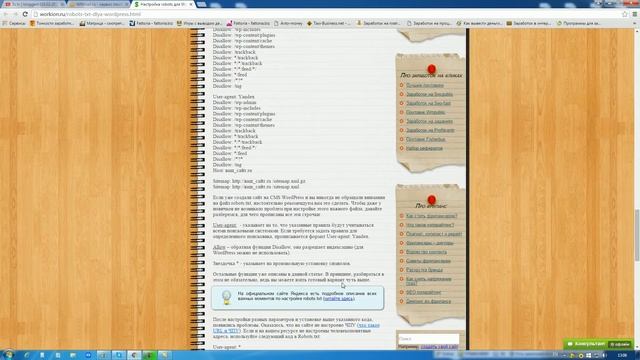The height and width of the screenshot is (360, 640).
Task: Click the page's vertical scrollbar thumb
Action: (637, 235)
